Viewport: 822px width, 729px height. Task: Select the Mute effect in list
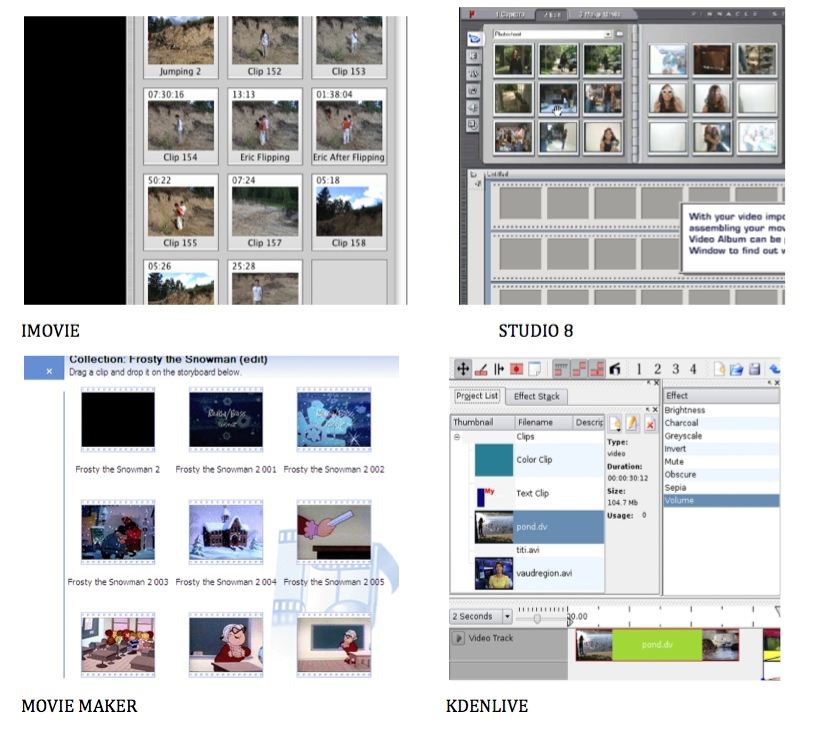[721, 462]
